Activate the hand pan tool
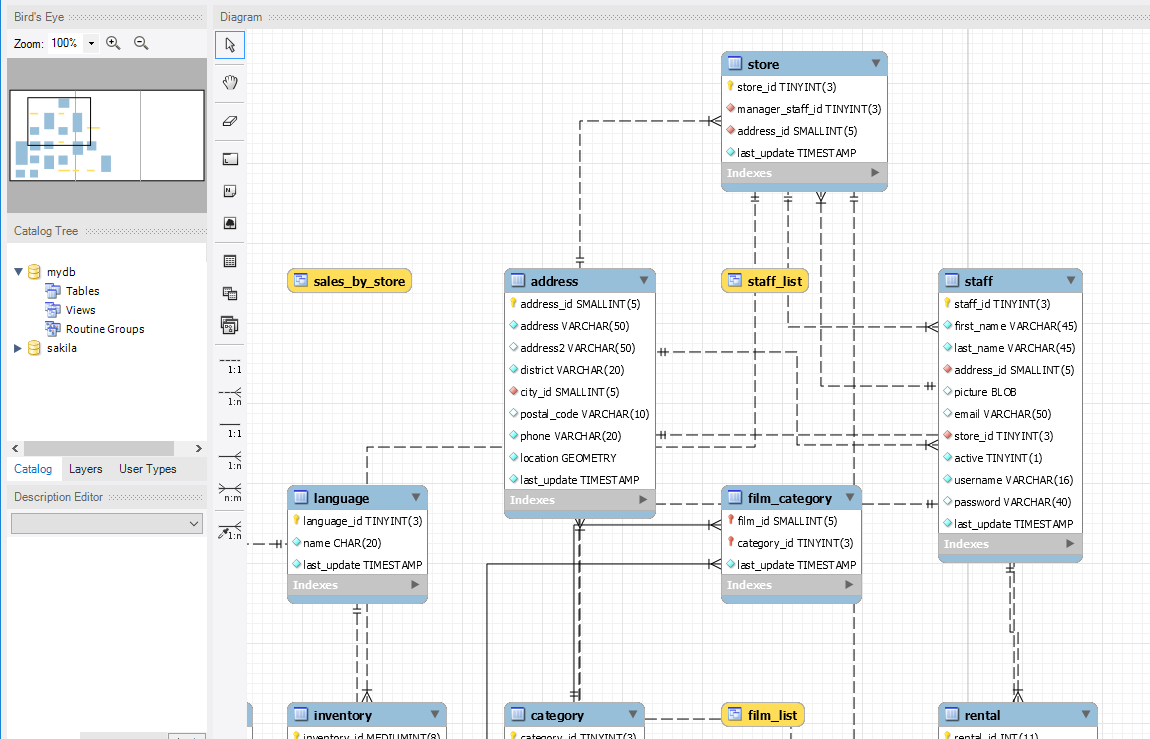This screenshot has height=739, width=1150. pyautogui.click(x=230, y=82)
